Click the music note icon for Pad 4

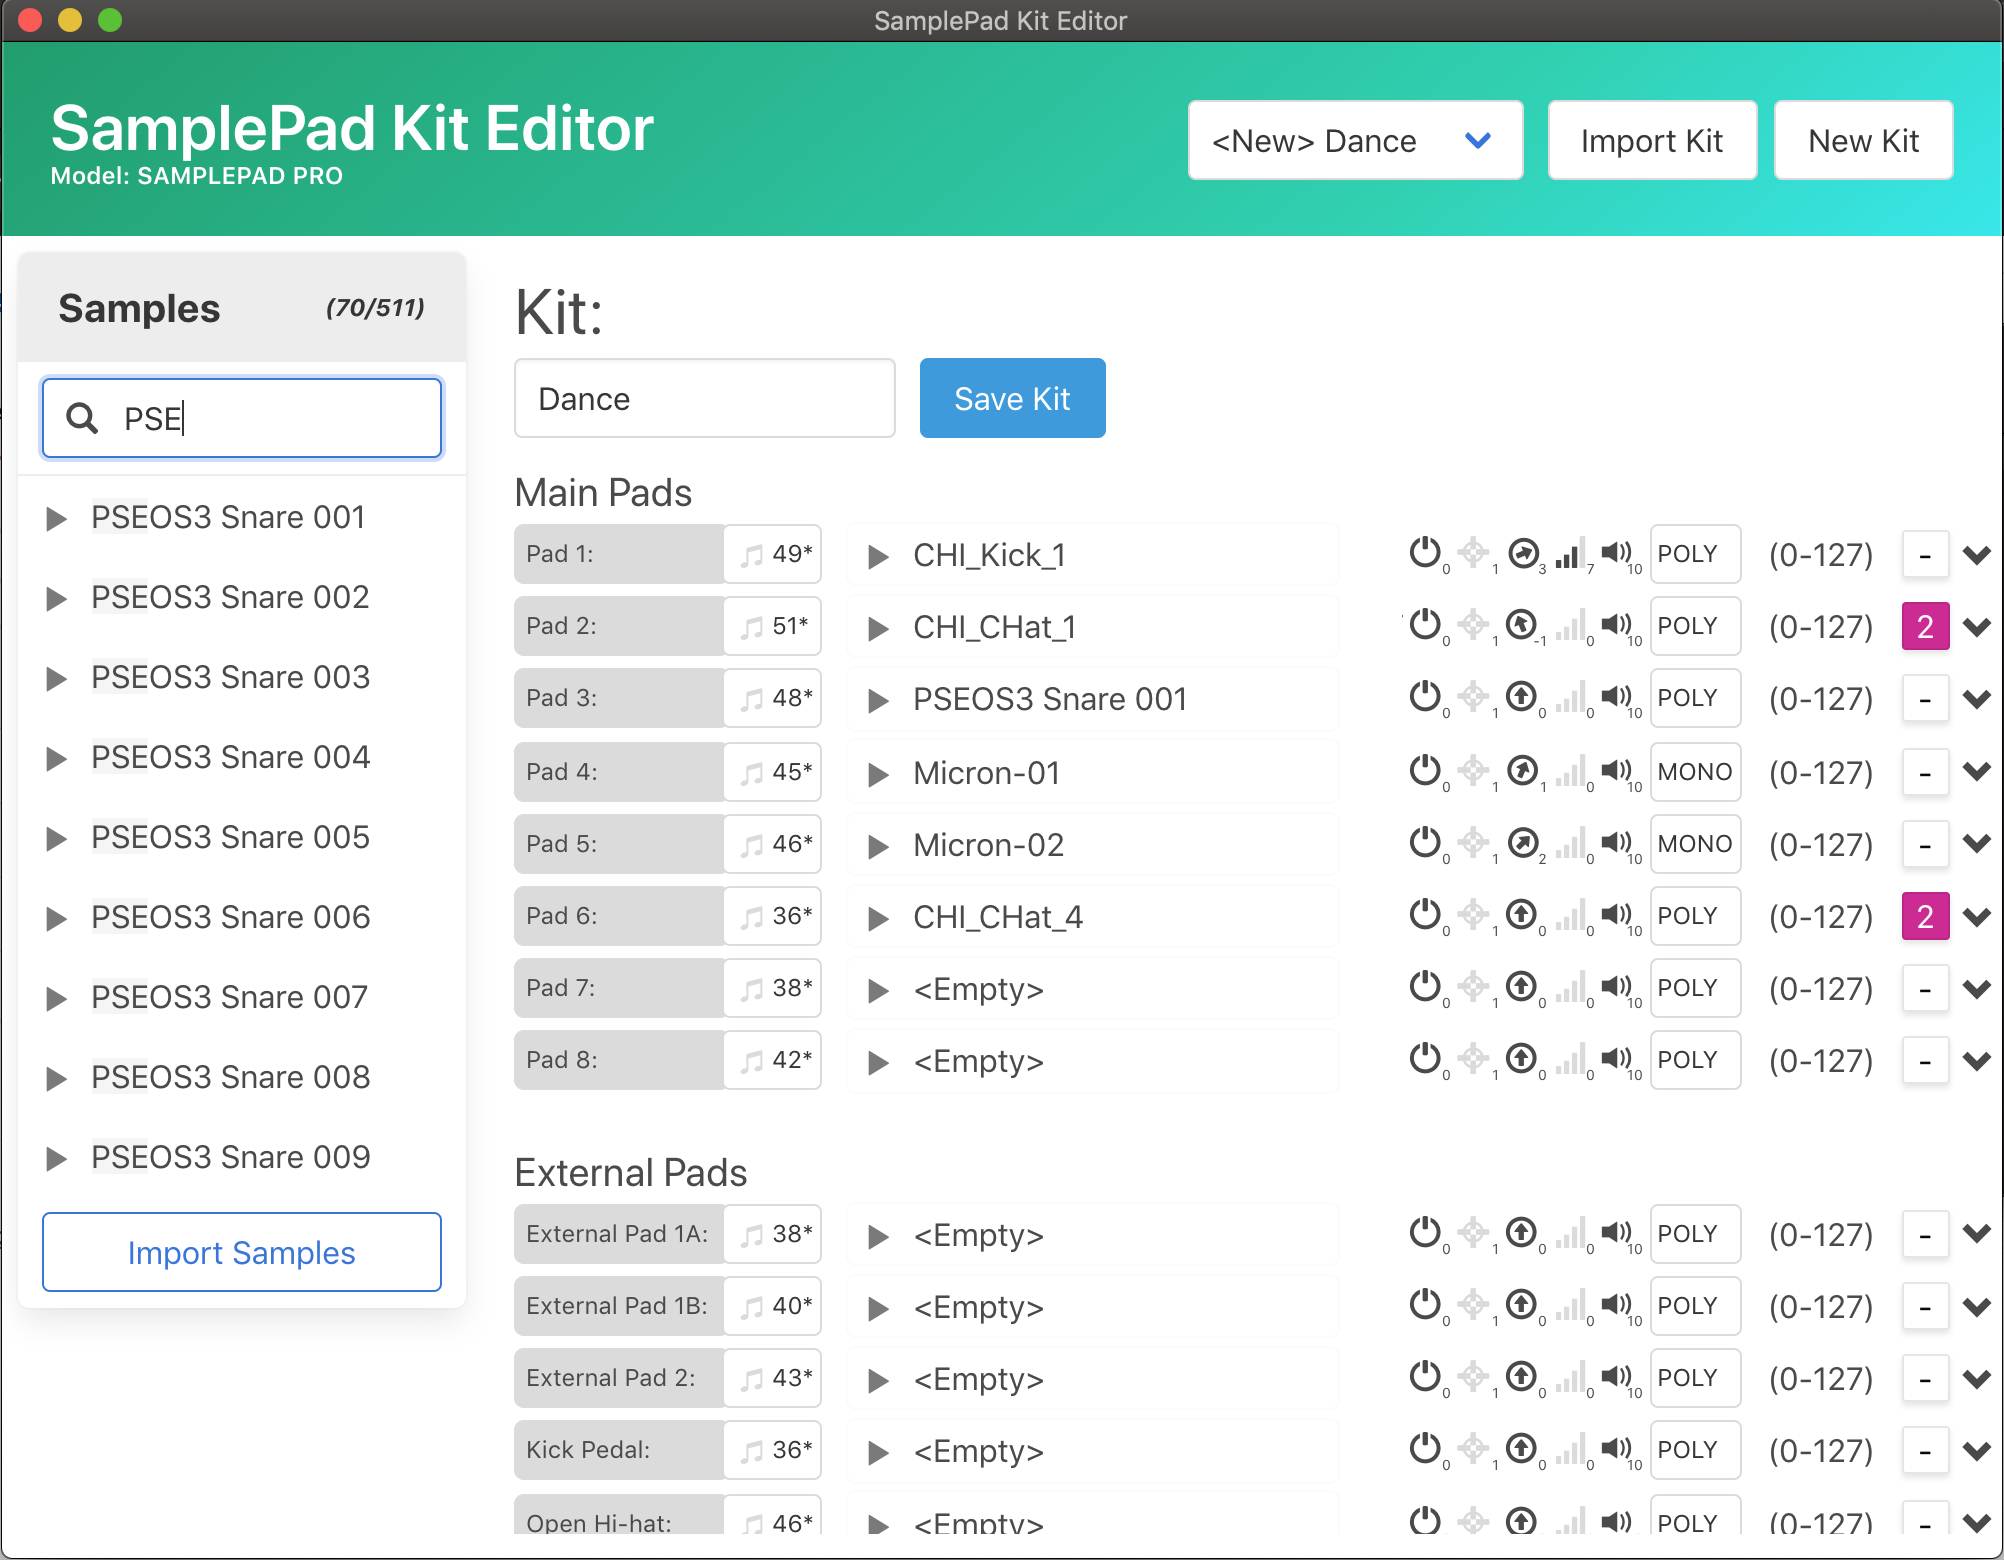coord(751,772)
